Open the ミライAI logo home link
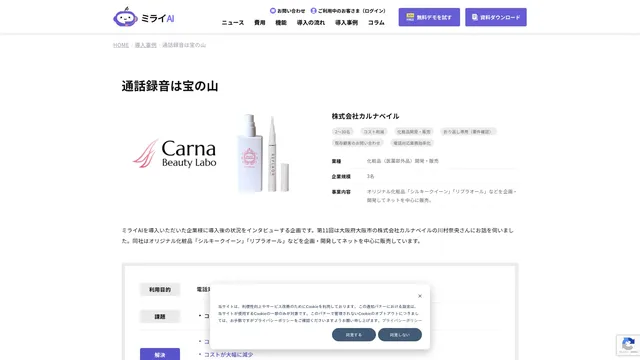 (144, 17)
